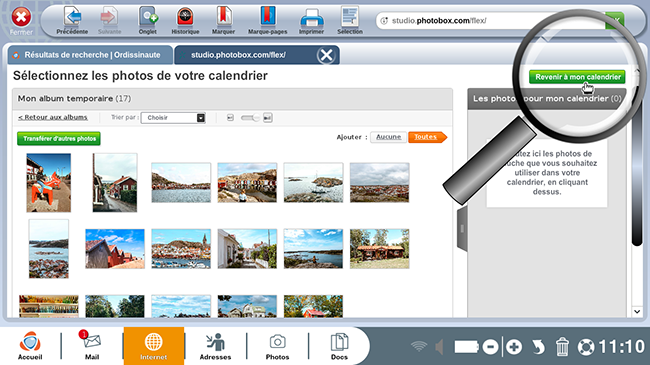Select the colorful boathouses row photo
Viewport: 650px width, 365px height.
[247, 182]
